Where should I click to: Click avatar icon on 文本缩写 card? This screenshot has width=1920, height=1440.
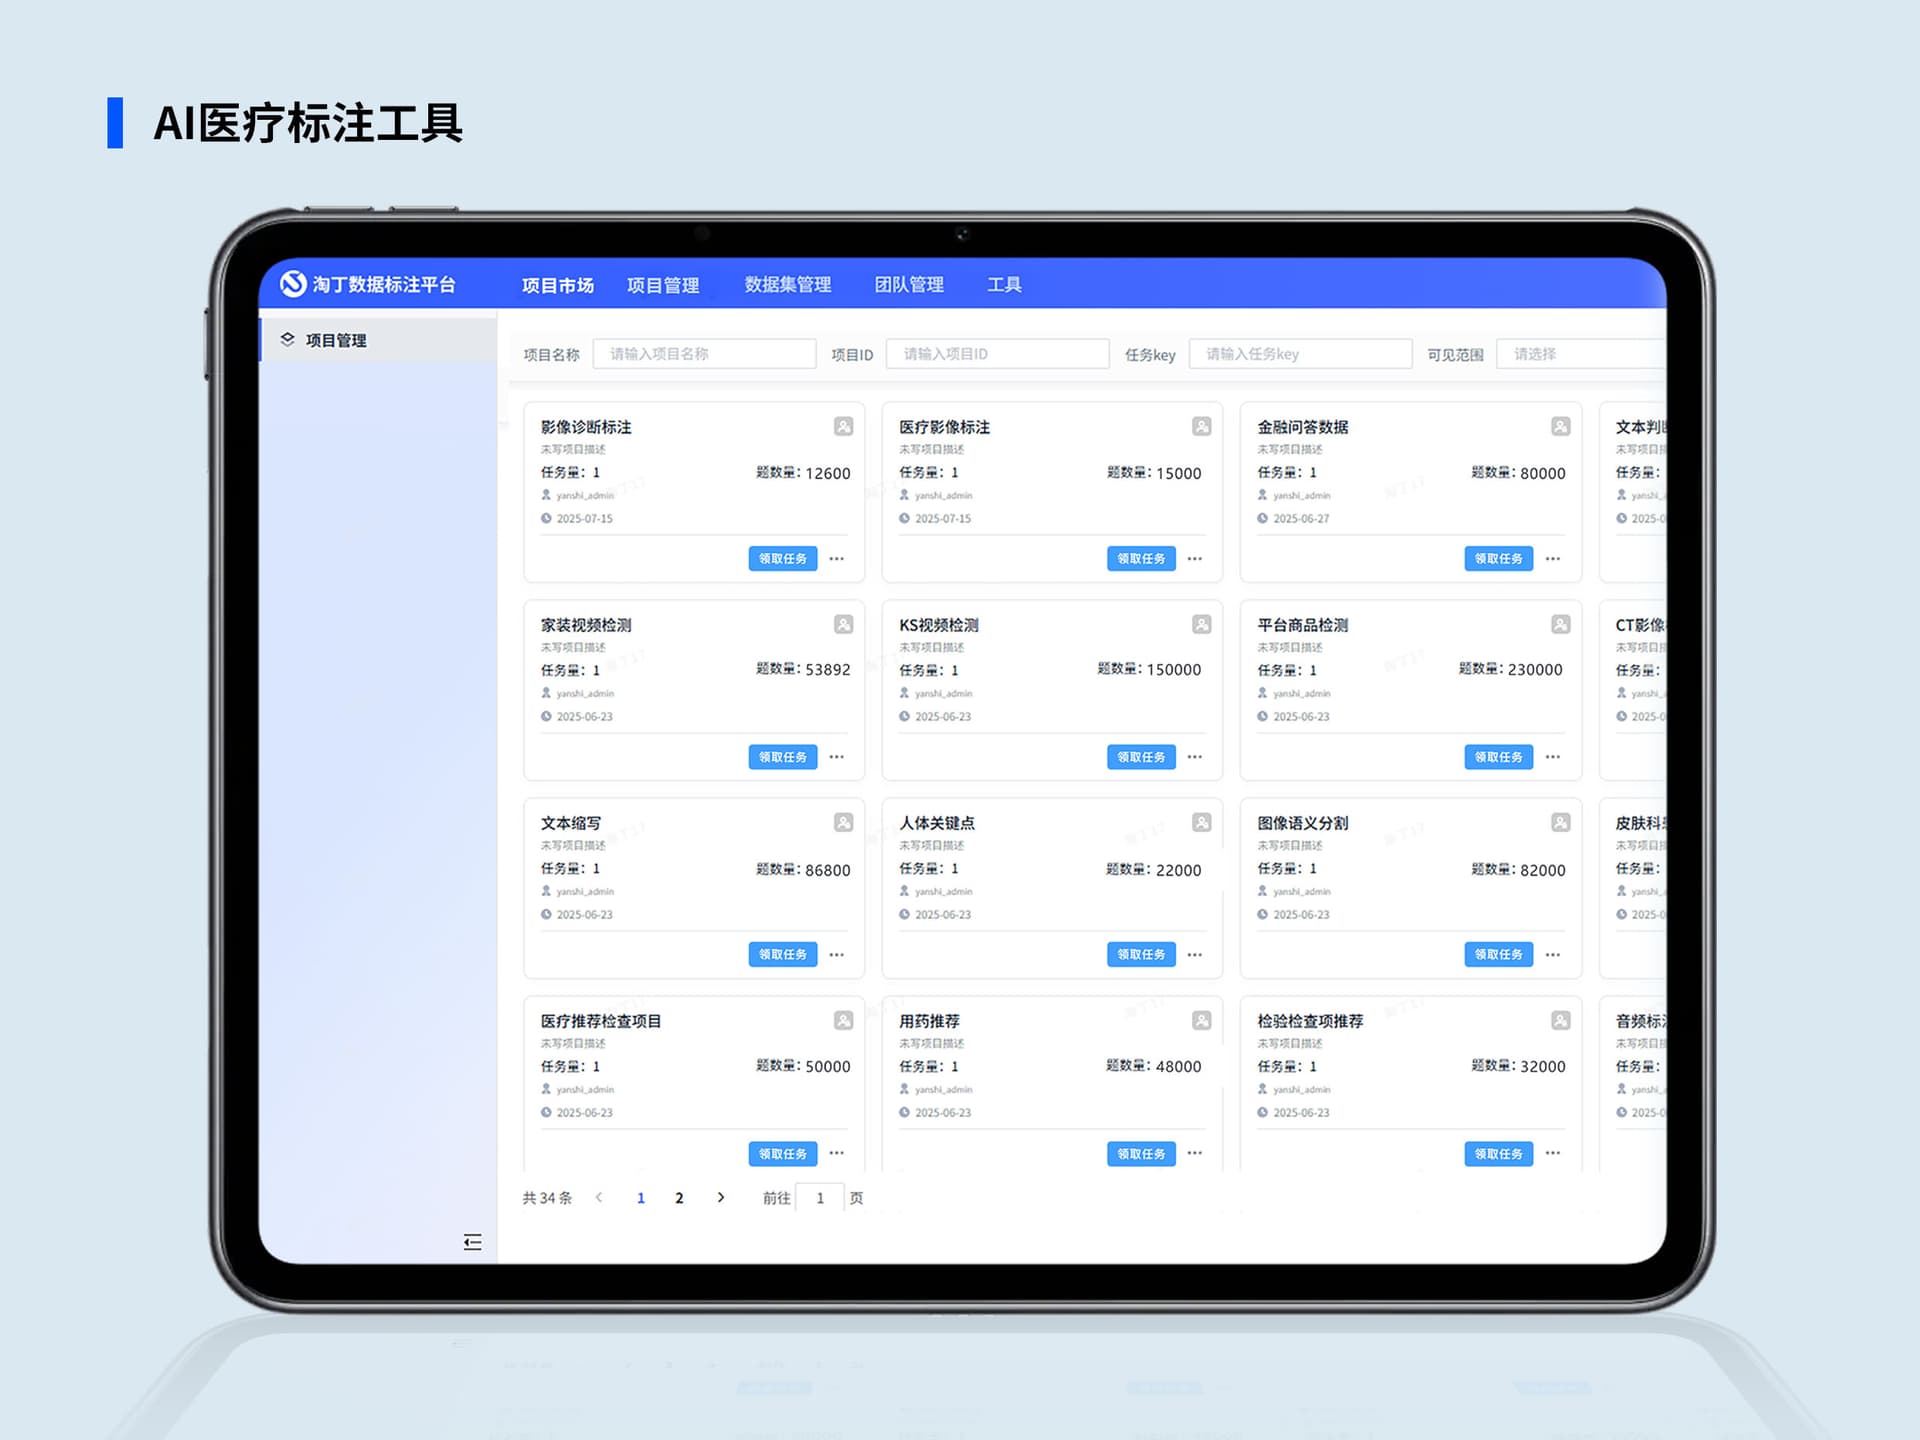pyautogui.click(x=843, y=823)
